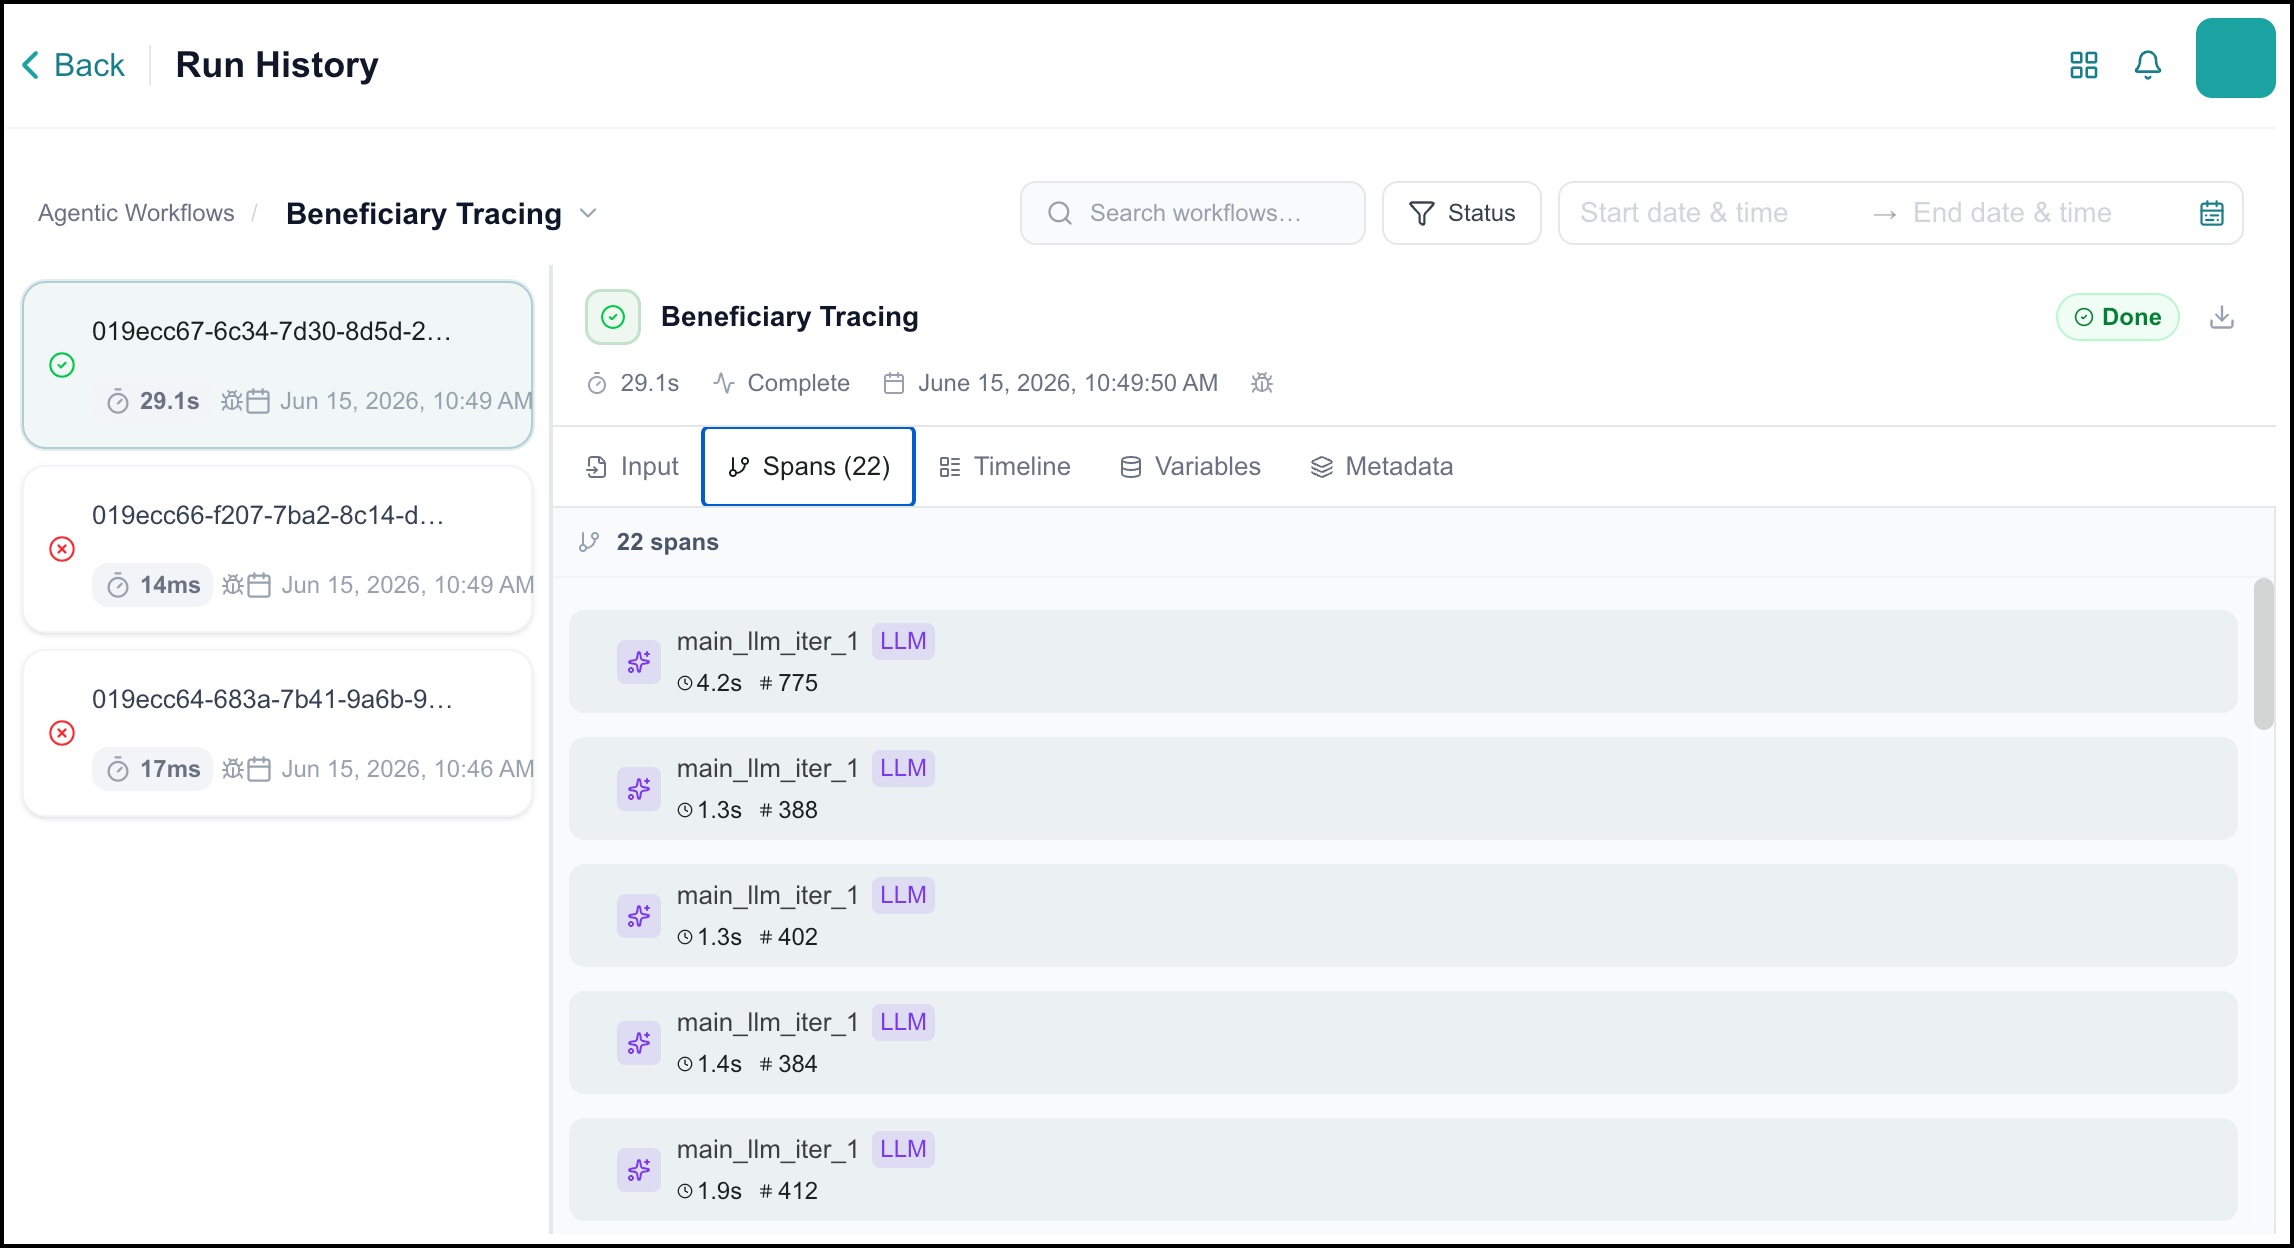Screen dimensions: 2294x1248
Task: Click the debug bug icon on the 29.1s run
Action: (232, 401)
